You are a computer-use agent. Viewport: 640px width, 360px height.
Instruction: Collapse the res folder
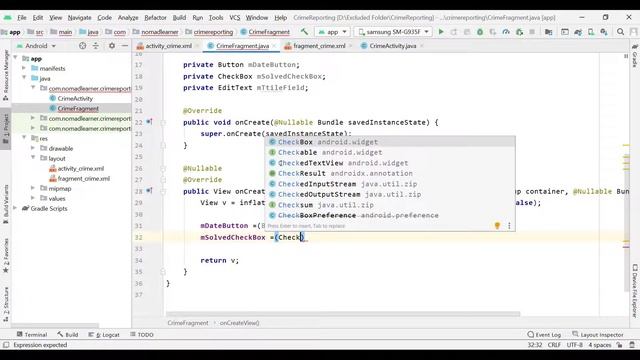[x=24, y=138]
